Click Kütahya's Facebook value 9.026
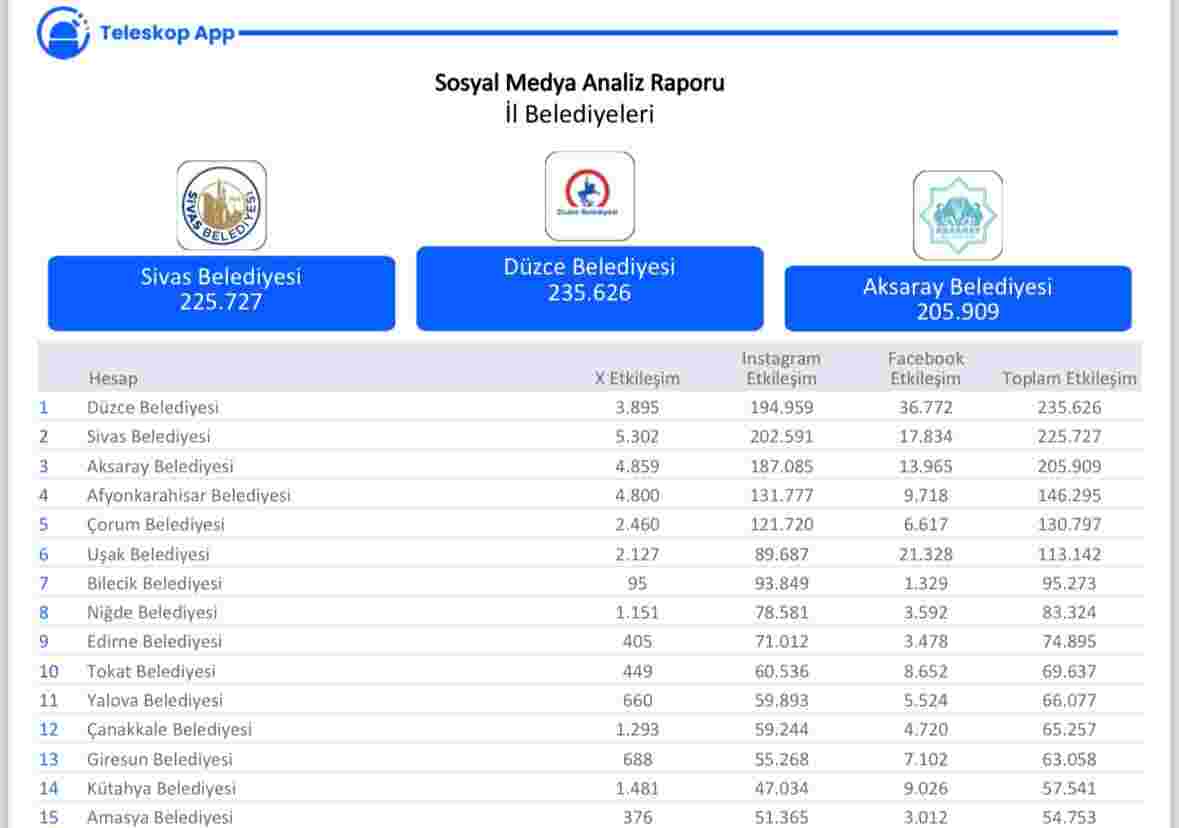1179x828 pixels. click(926, 788)
